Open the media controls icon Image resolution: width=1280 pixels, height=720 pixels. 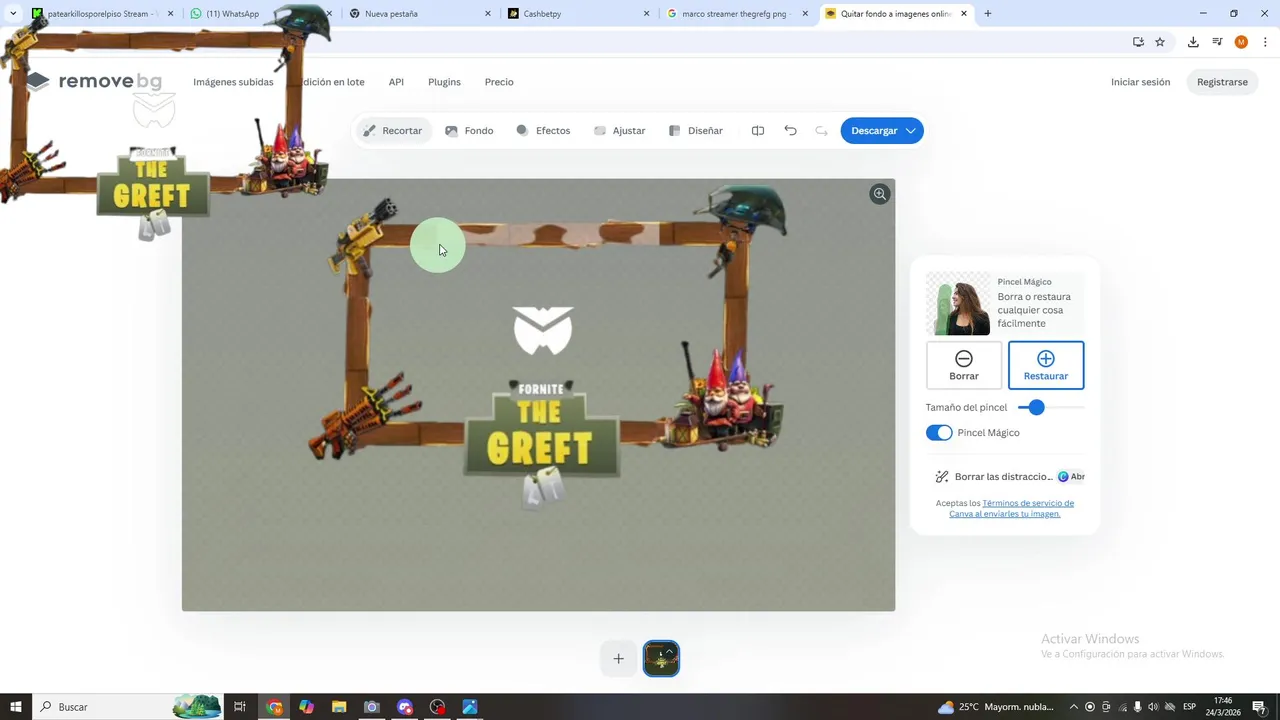(x=1217, y=42)
